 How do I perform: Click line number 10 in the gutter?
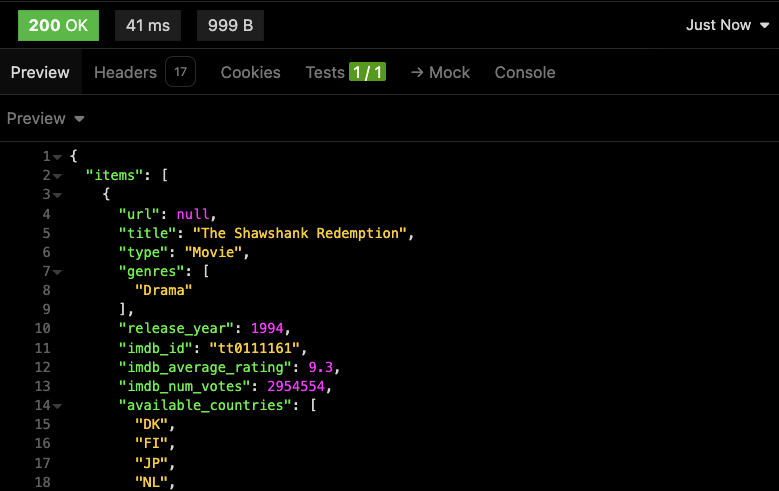click(x=43, y=328)
